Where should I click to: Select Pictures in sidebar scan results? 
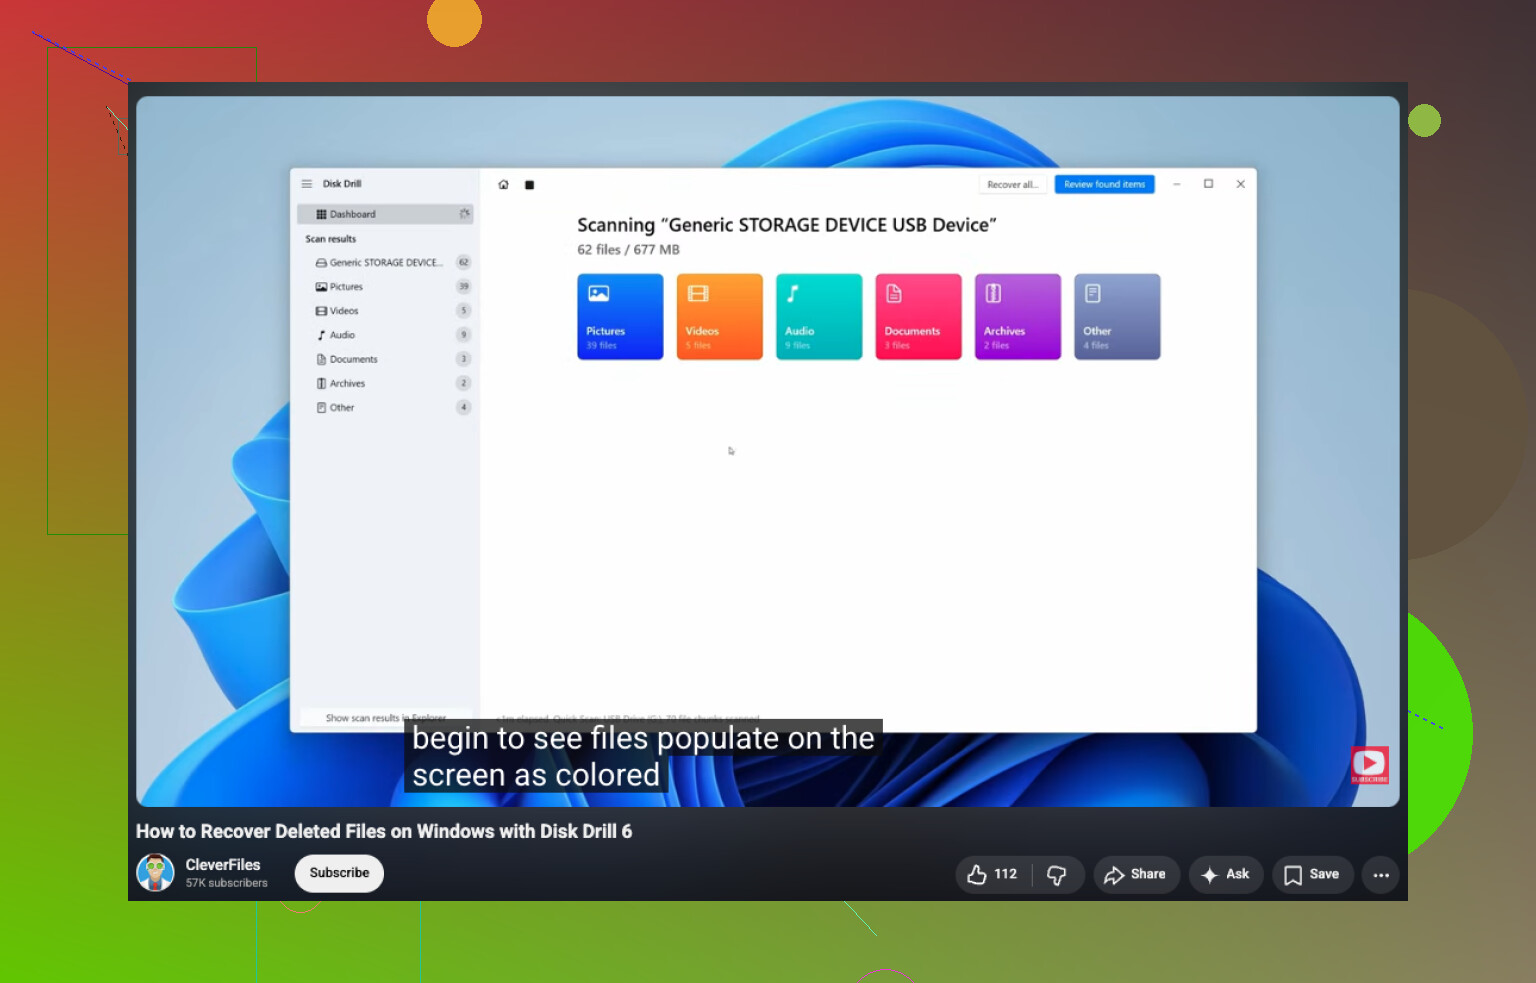click(x=385, y=287)
